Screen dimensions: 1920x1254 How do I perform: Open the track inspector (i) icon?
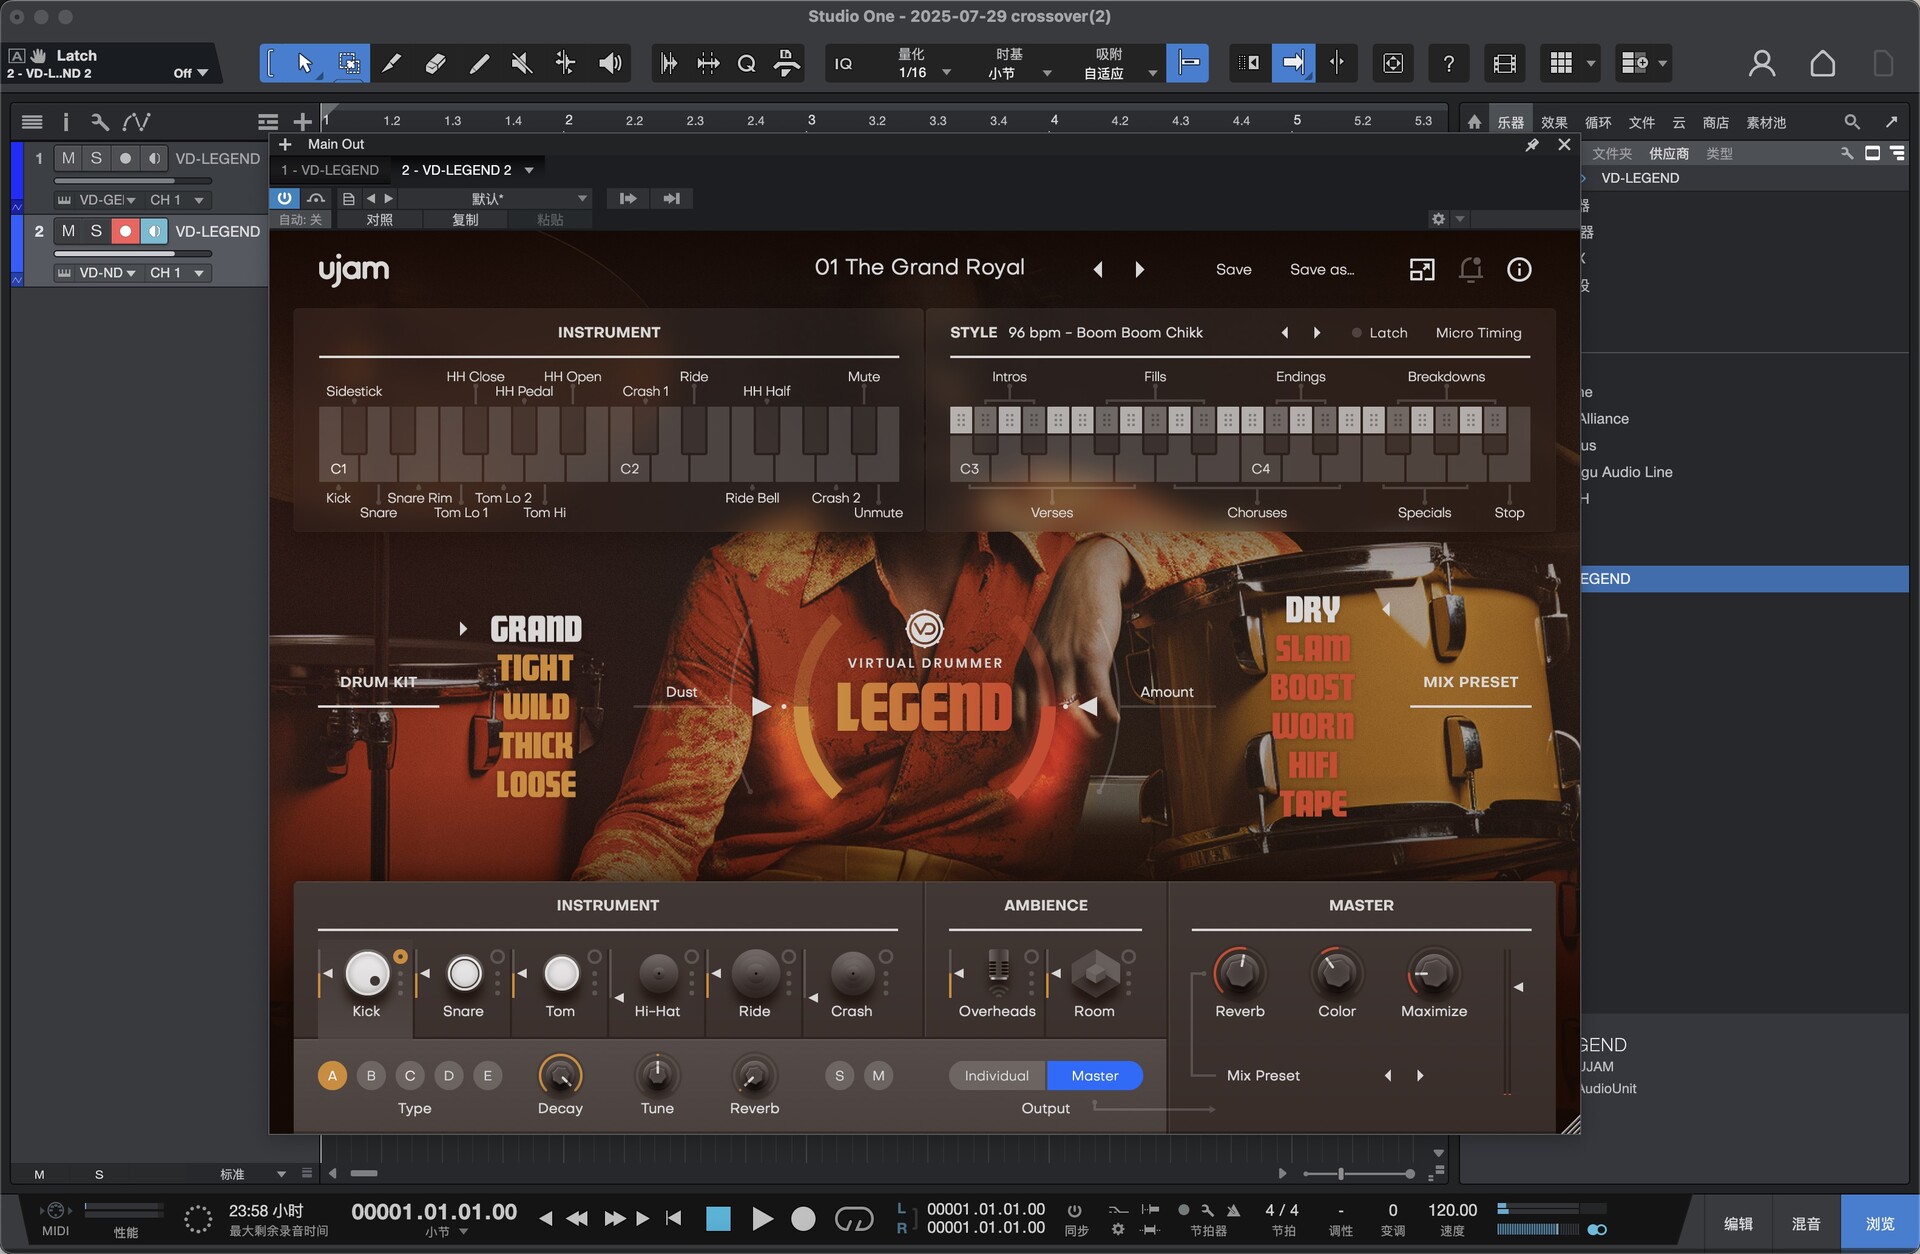click(x=66, y=122)
